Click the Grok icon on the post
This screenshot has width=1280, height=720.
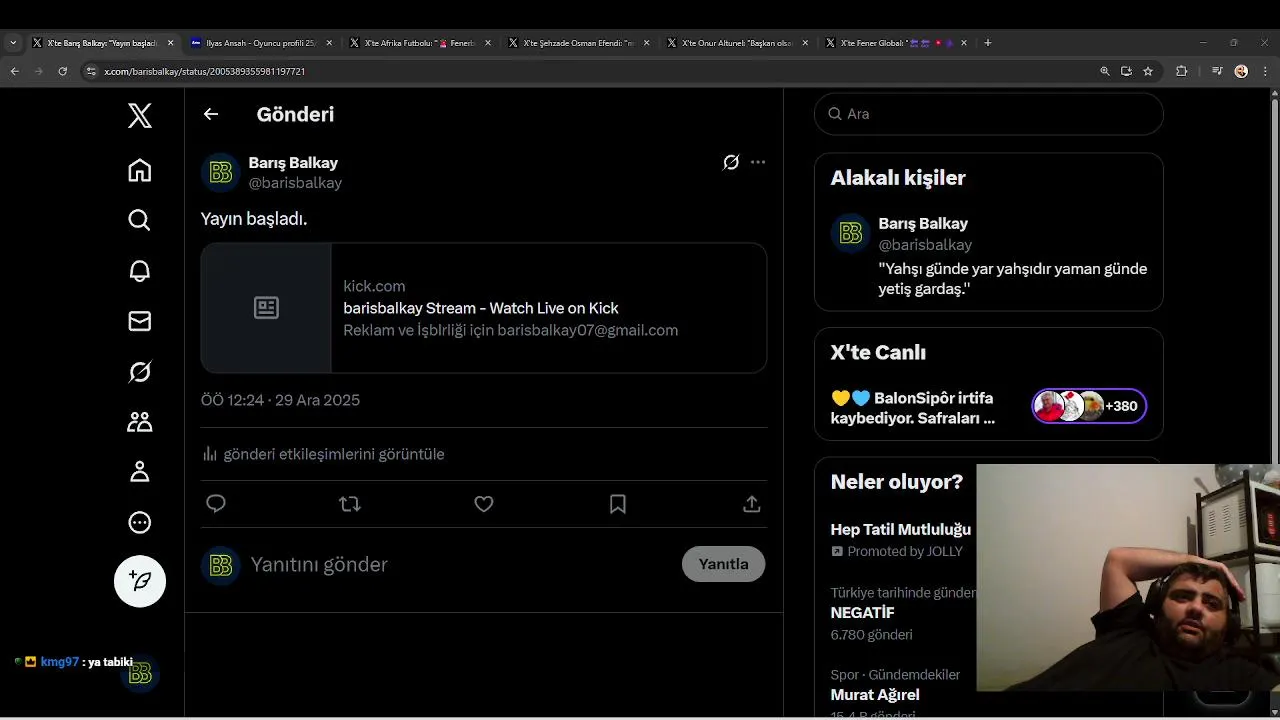[731, 162]
